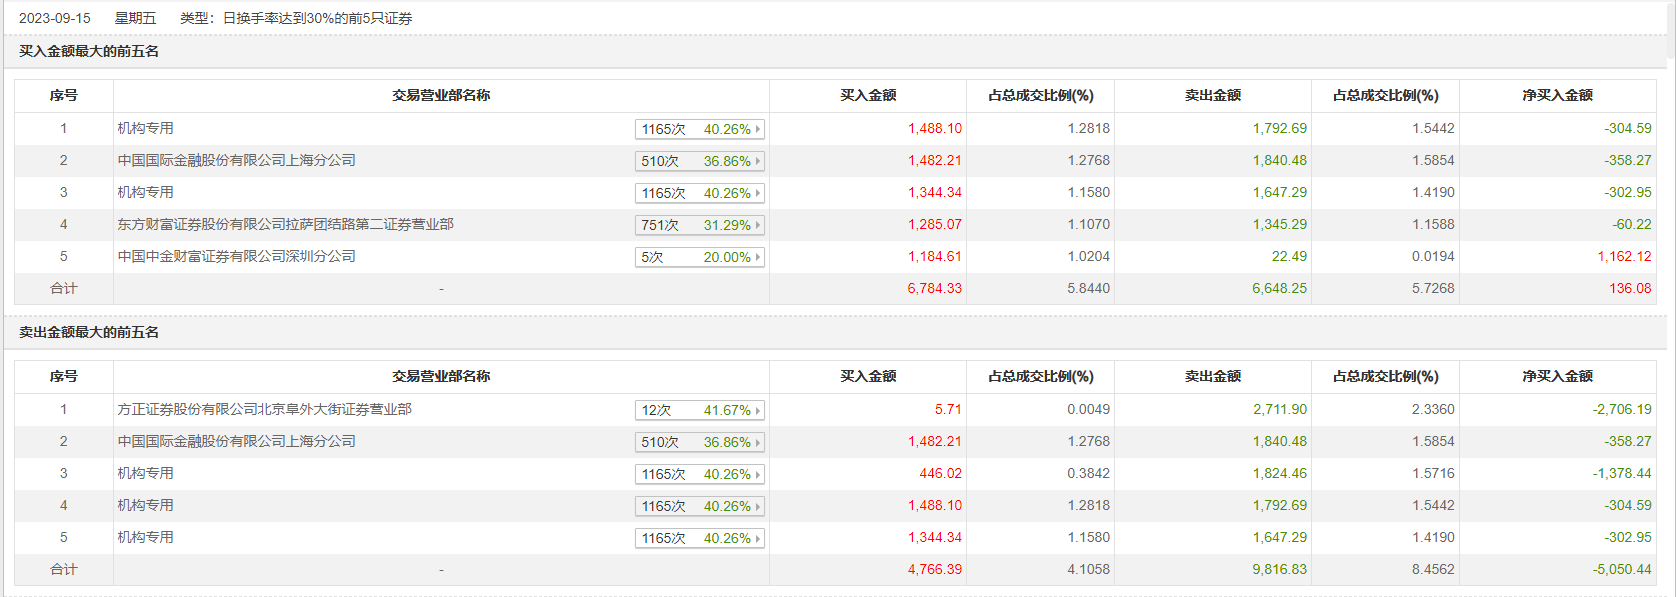Click 机构专用 in row 3 of buy table
The image size is (1676, 597).
[x=146, y=192]
